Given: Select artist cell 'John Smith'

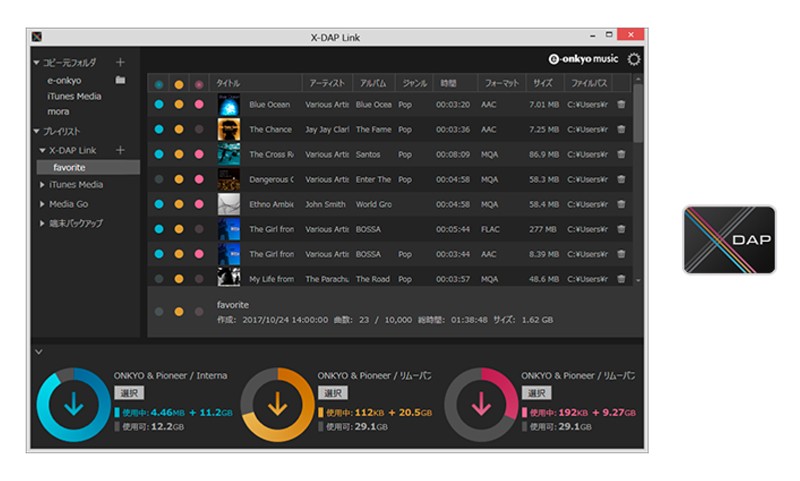Looking at the screenshot, I should pos(326,204).
